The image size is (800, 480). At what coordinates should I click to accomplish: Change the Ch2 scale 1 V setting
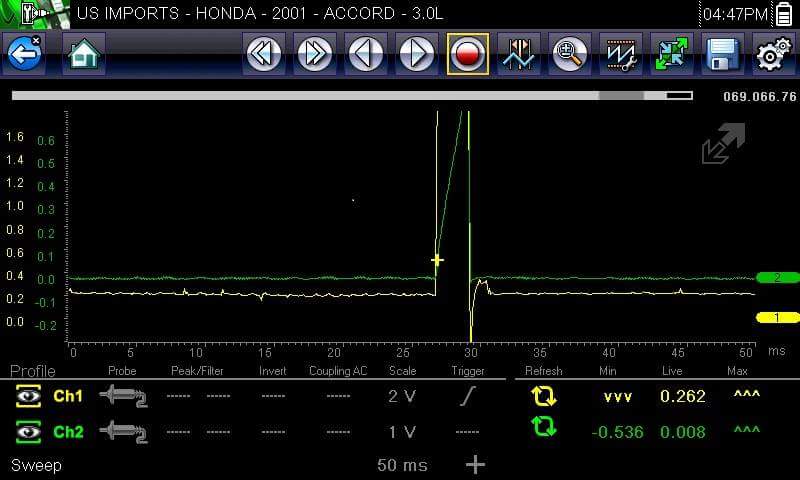click(x=401, y=432)
